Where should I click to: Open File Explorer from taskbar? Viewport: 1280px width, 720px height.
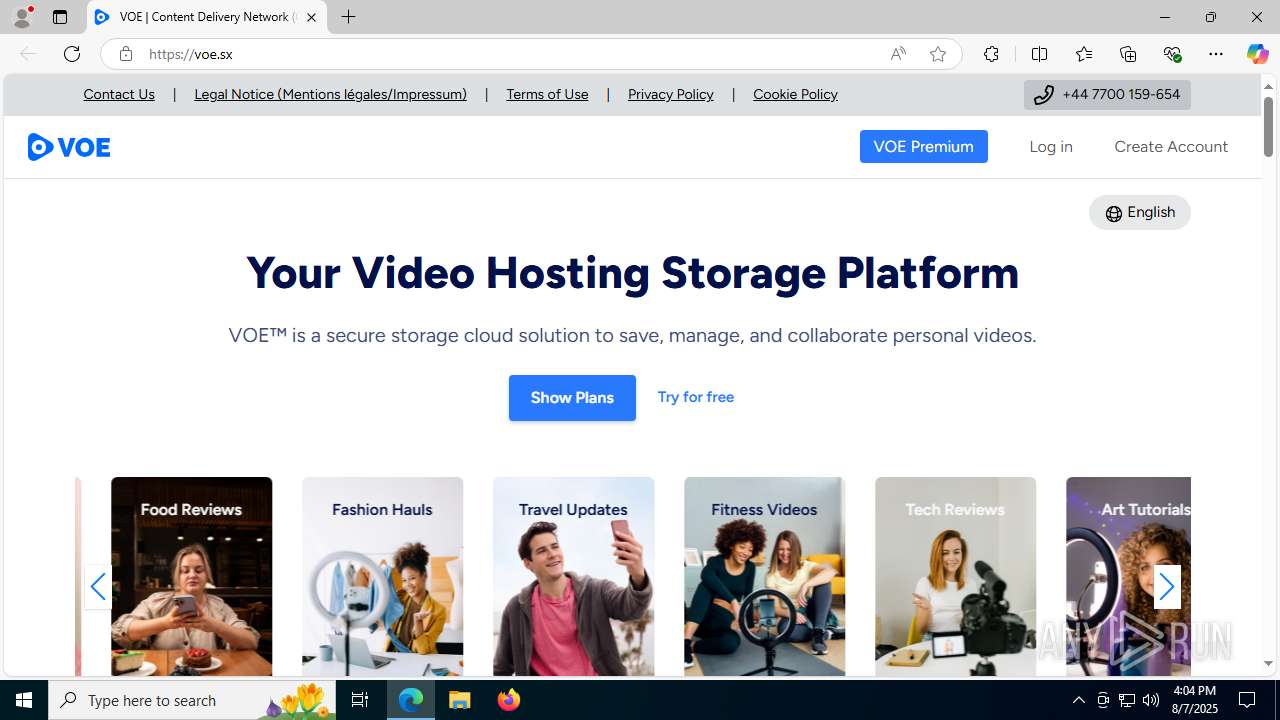(460, 700)
